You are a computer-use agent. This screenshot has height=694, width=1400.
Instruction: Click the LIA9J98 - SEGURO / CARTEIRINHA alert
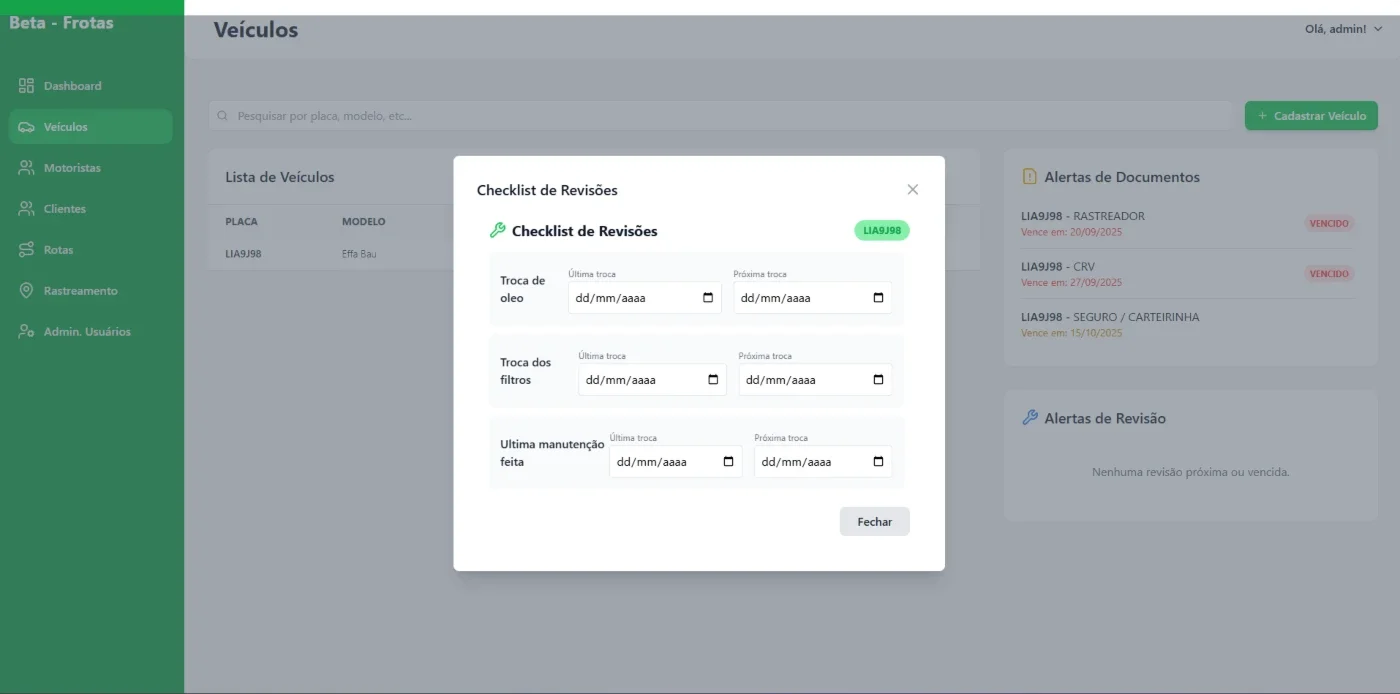tap(1110, 317)
